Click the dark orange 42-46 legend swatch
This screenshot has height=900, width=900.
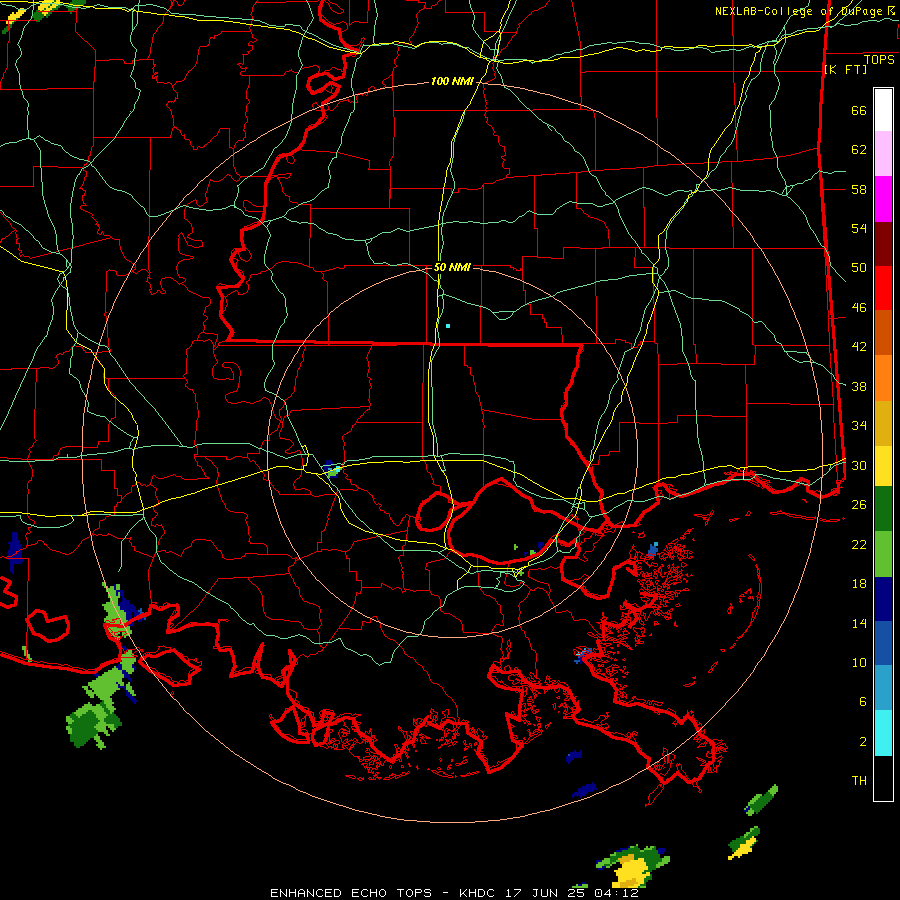pyautogui.click(x=883, y=333)
